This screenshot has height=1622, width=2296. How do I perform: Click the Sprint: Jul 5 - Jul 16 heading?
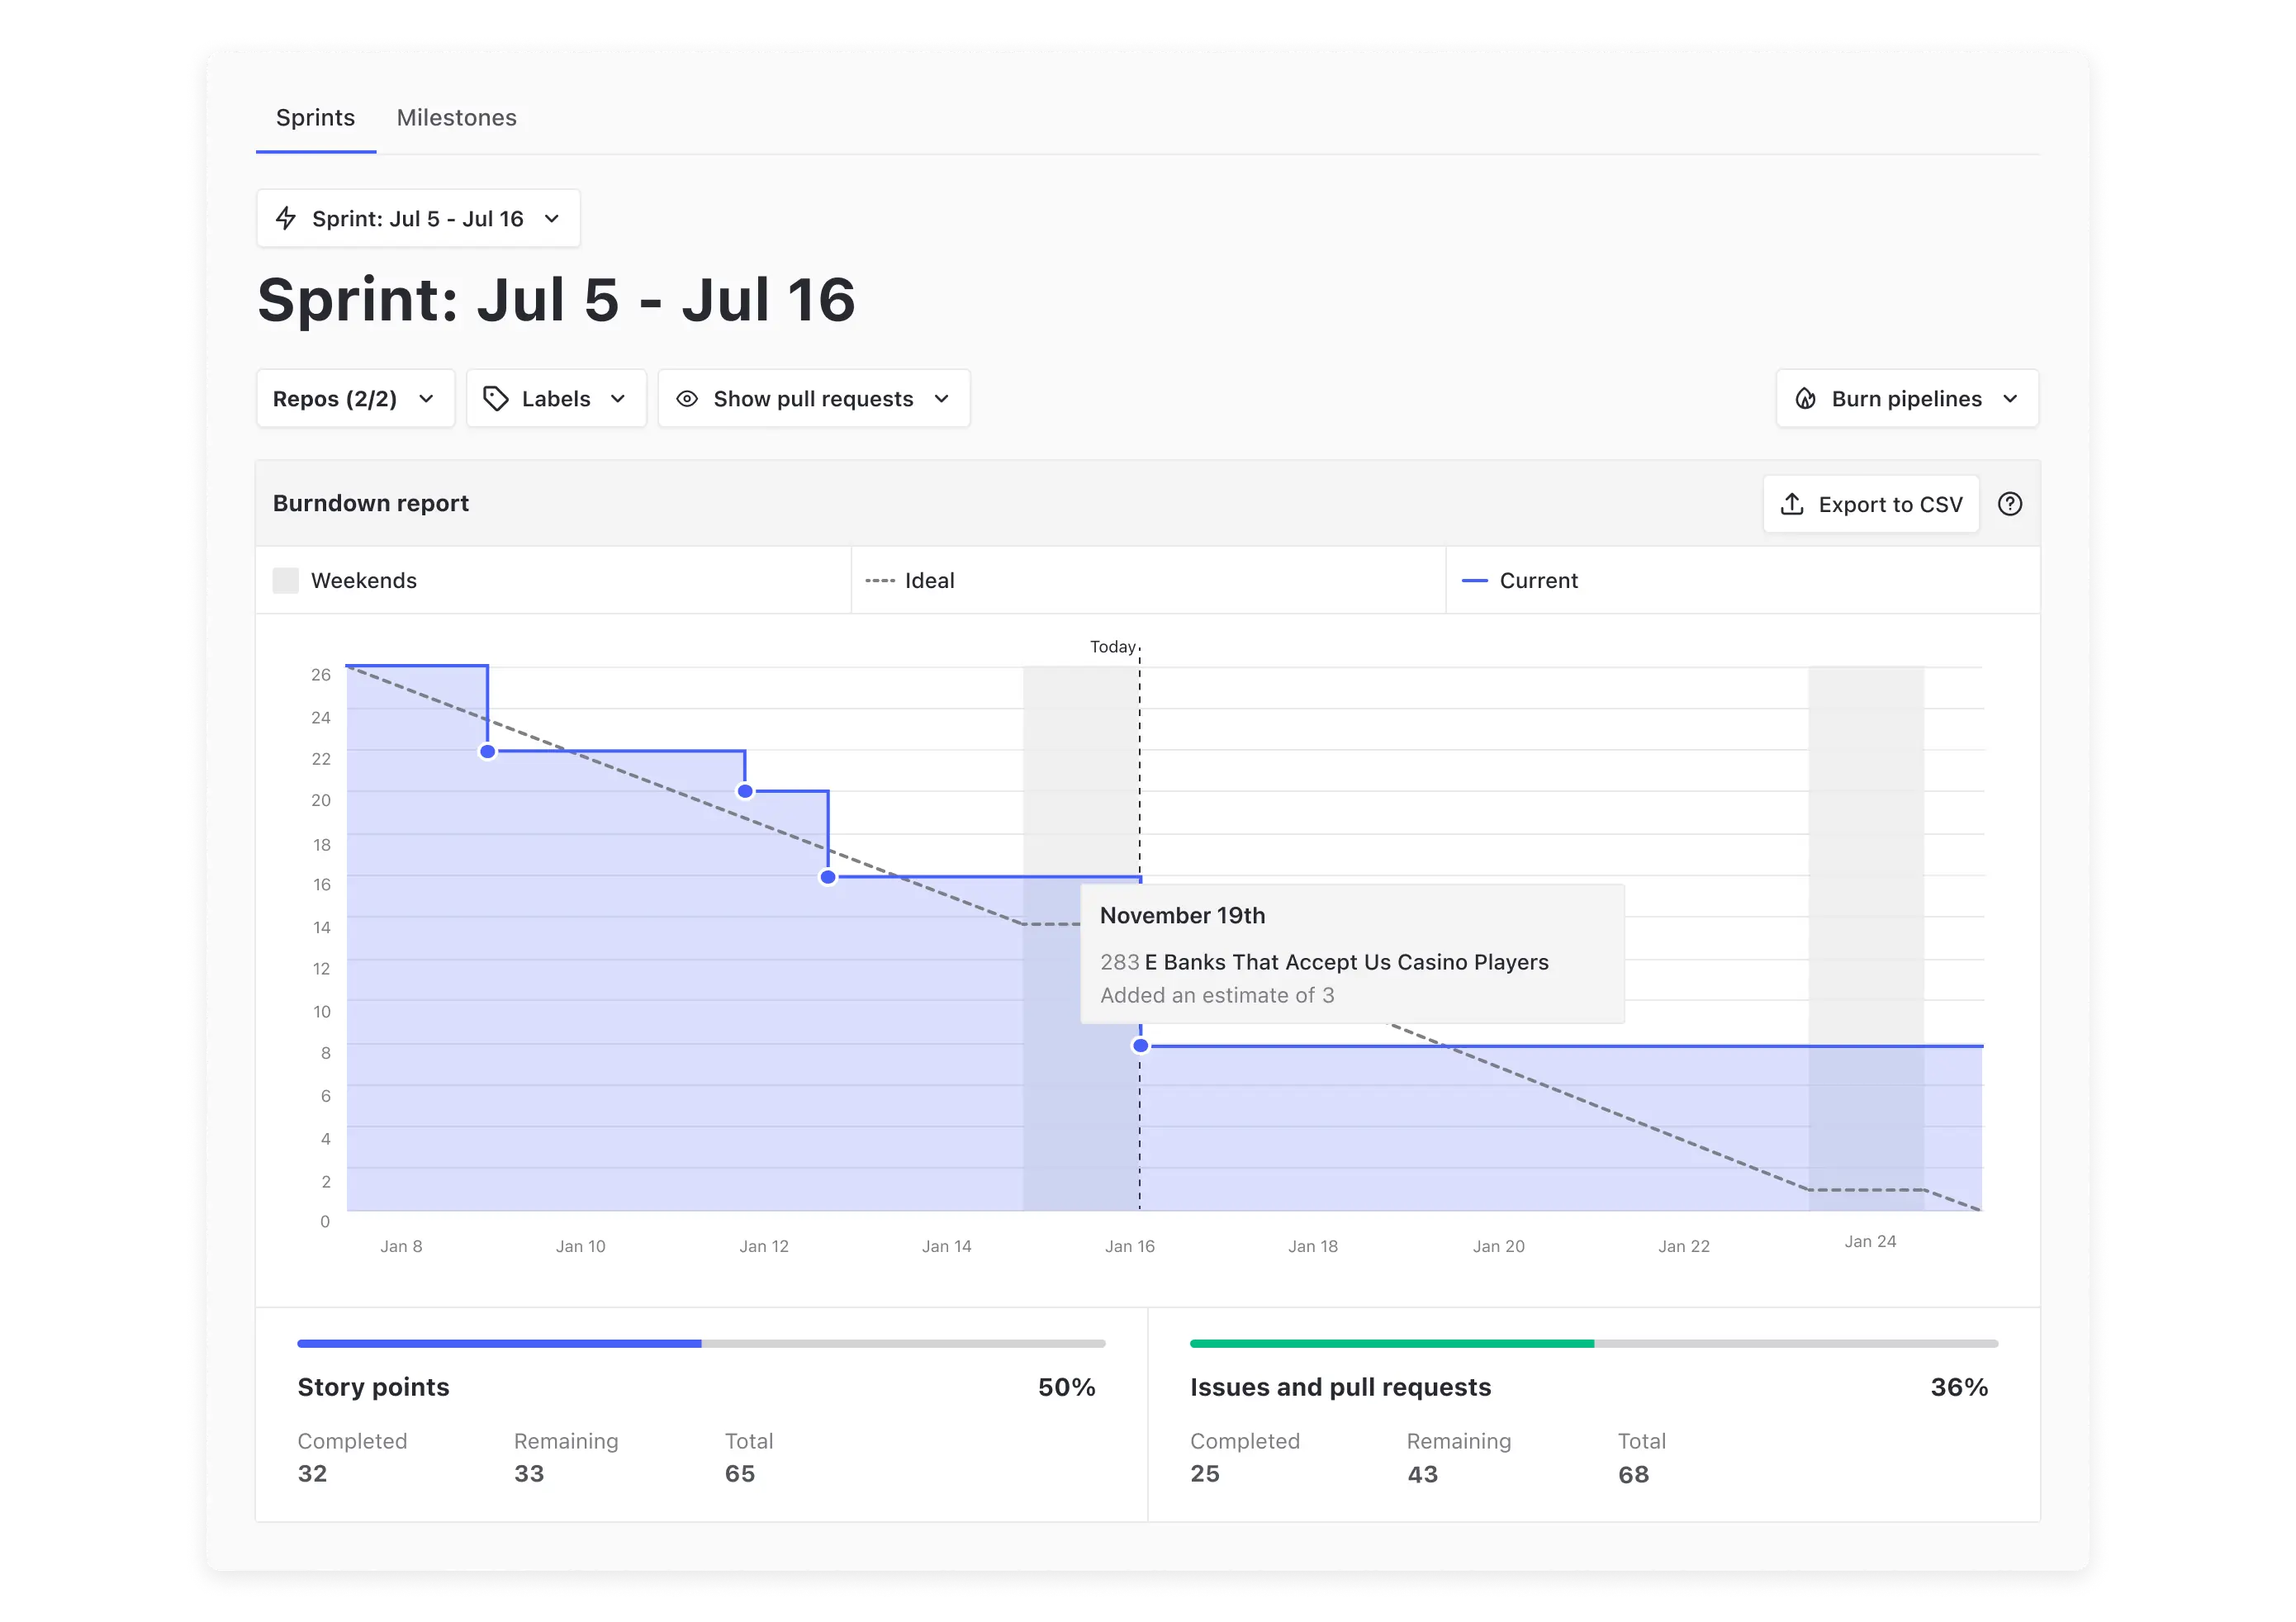[556, 300]
